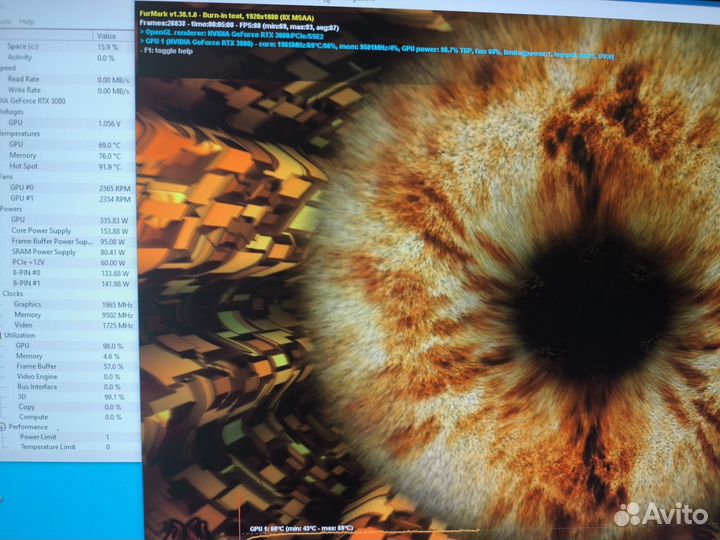Select the Bus Interface row
This screenshot has height=540, width=720.
tap(68, 387)
